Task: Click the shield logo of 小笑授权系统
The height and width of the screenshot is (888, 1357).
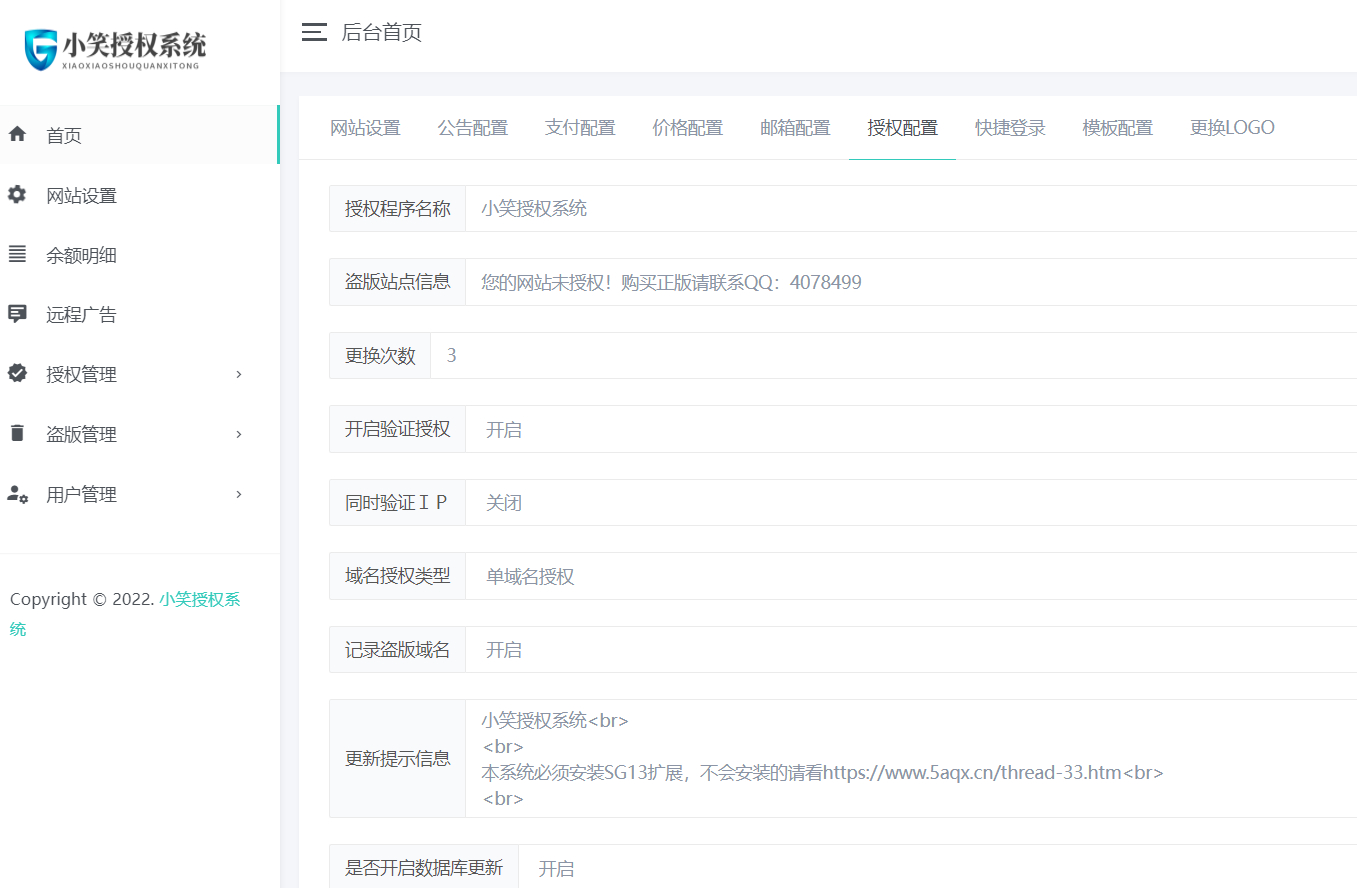Action: tap(42, 50)
